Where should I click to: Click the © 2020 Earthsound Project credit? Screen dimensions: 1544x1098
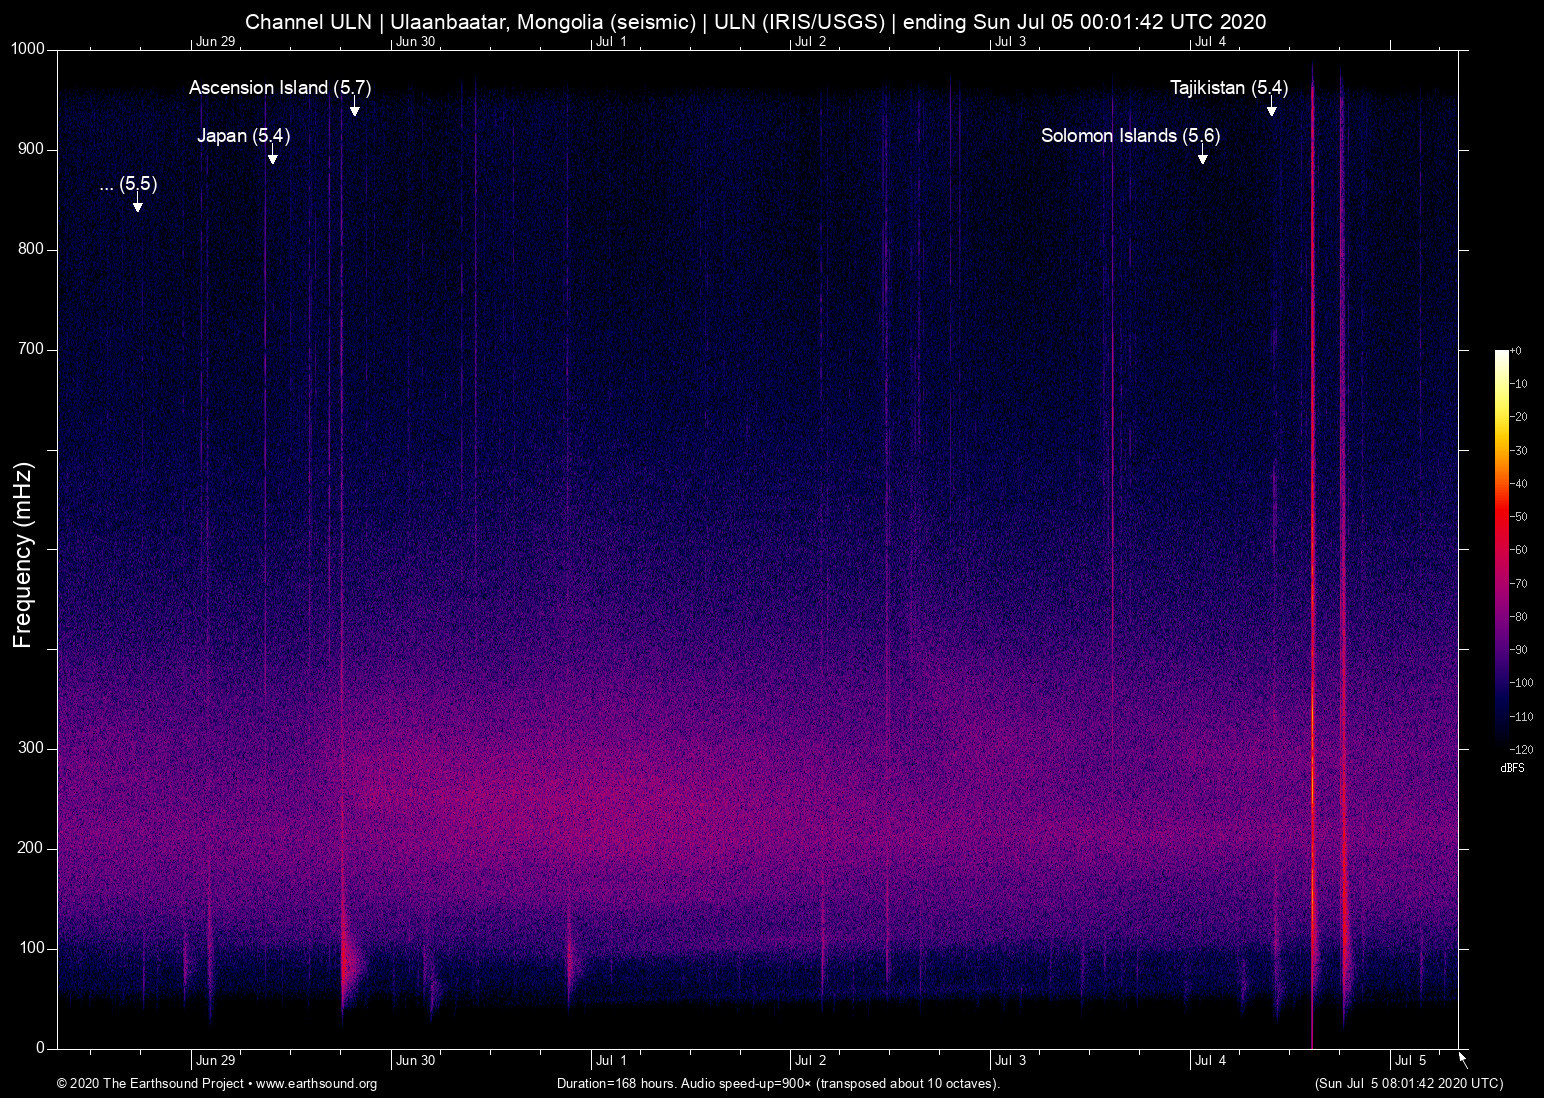(152, 1084)
